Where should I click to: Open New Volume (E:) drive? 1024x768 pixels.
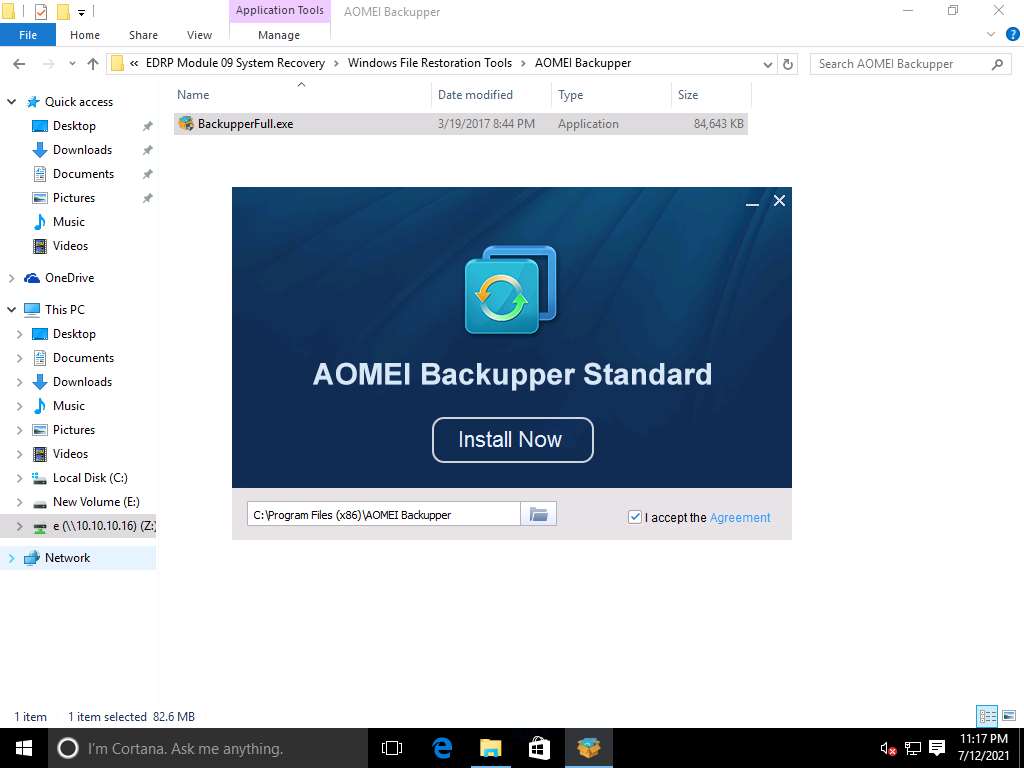96,502
